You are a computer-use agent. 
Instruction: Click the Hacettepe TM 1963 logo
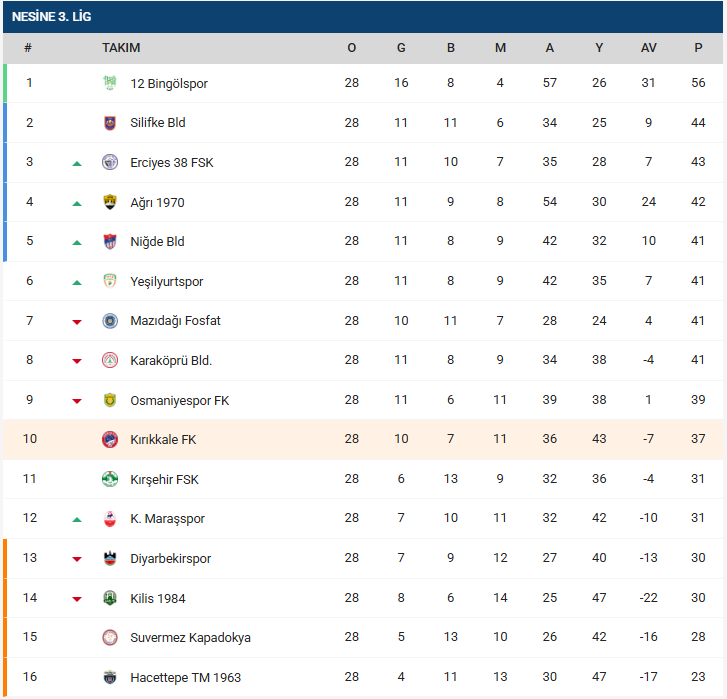[x=110, y=677]
